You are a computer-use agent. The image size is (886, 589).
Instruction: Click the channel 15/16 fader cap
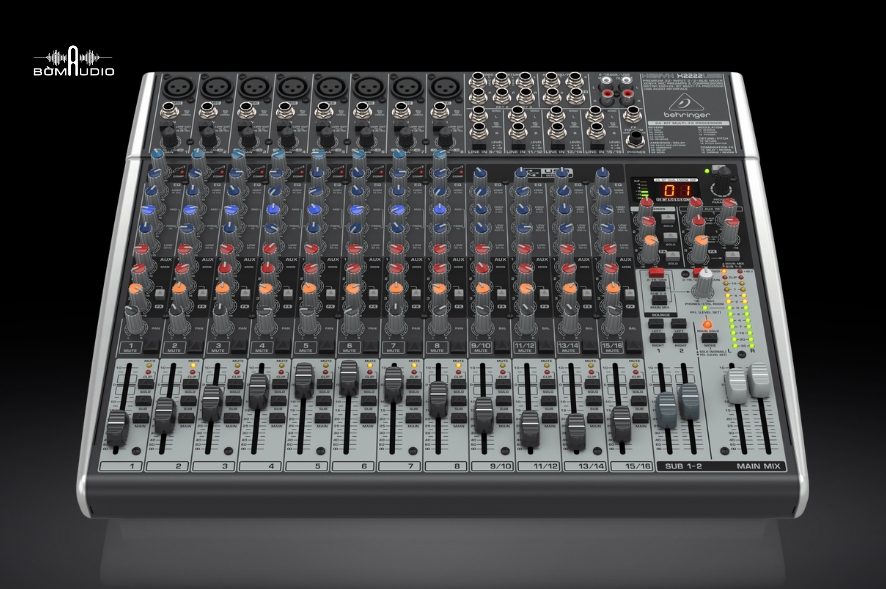[620, 423]
